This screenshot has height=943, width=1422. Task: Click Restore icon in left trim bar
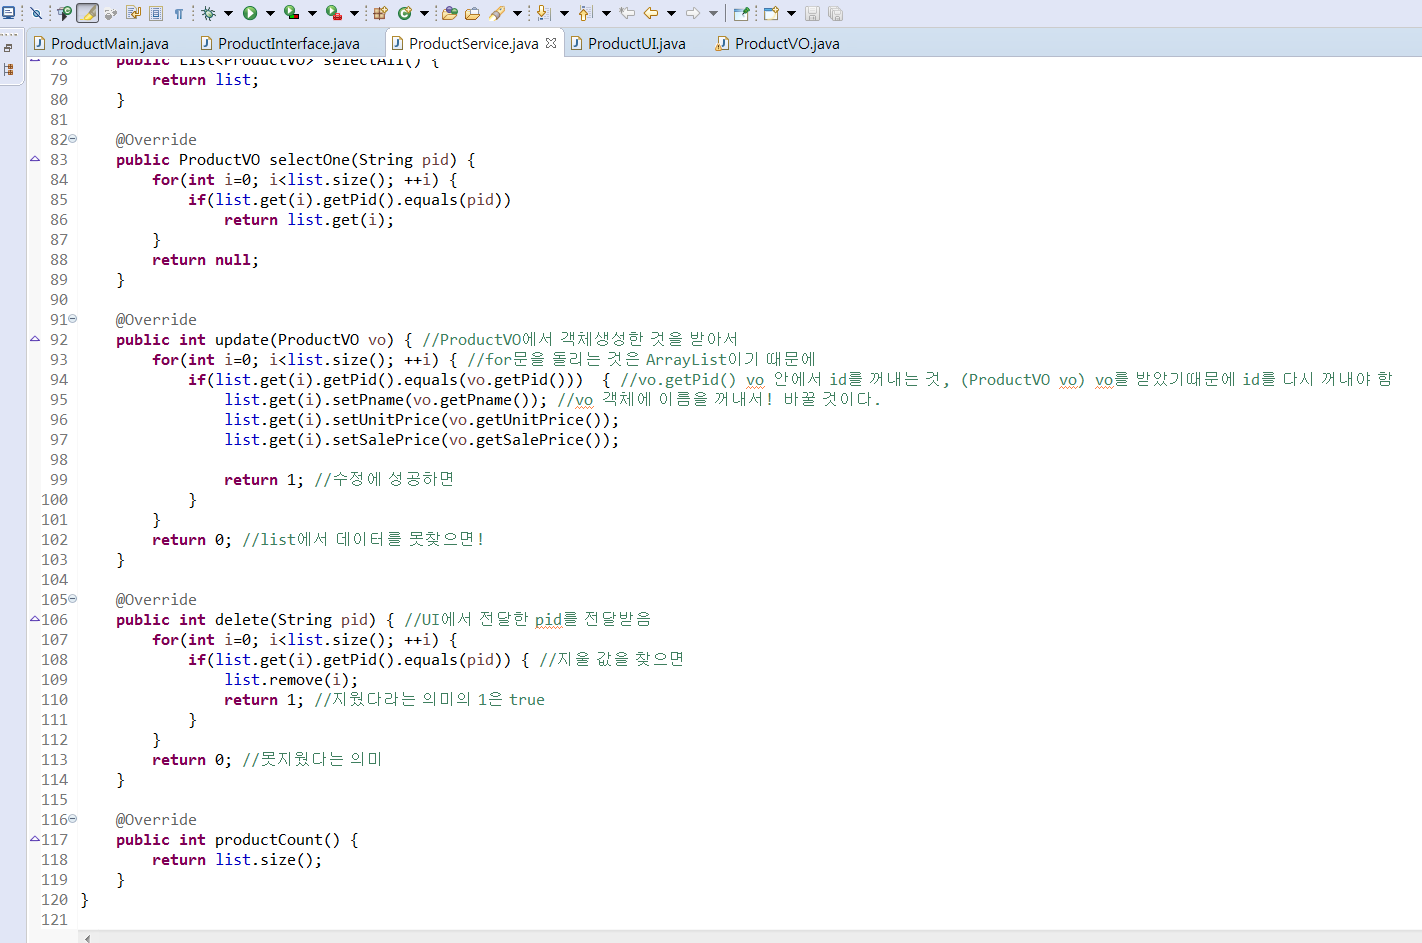[x=8, y=47]
